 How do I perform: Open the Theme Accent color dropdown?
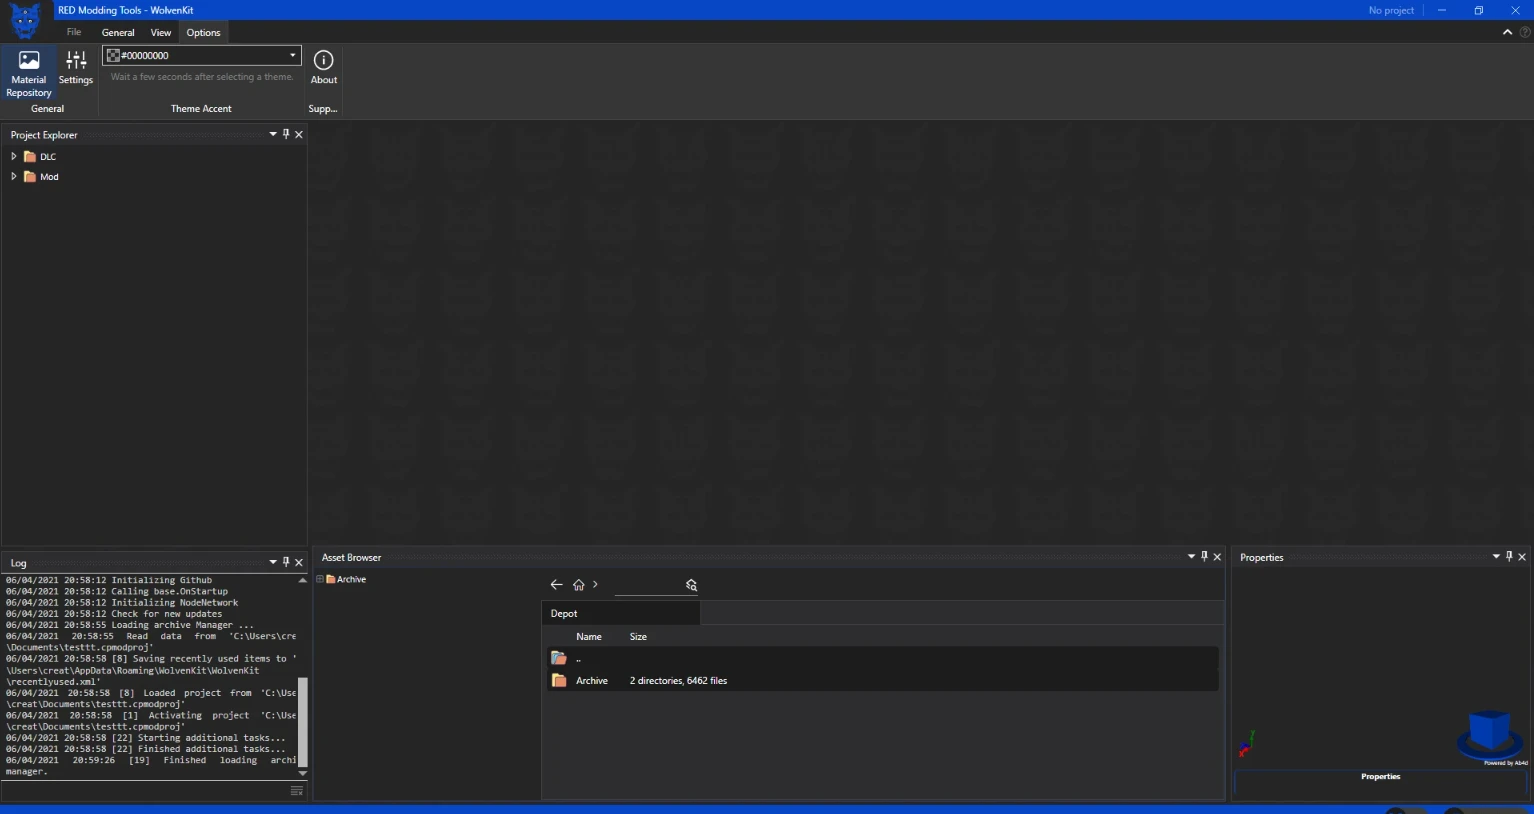pos(292,56)
